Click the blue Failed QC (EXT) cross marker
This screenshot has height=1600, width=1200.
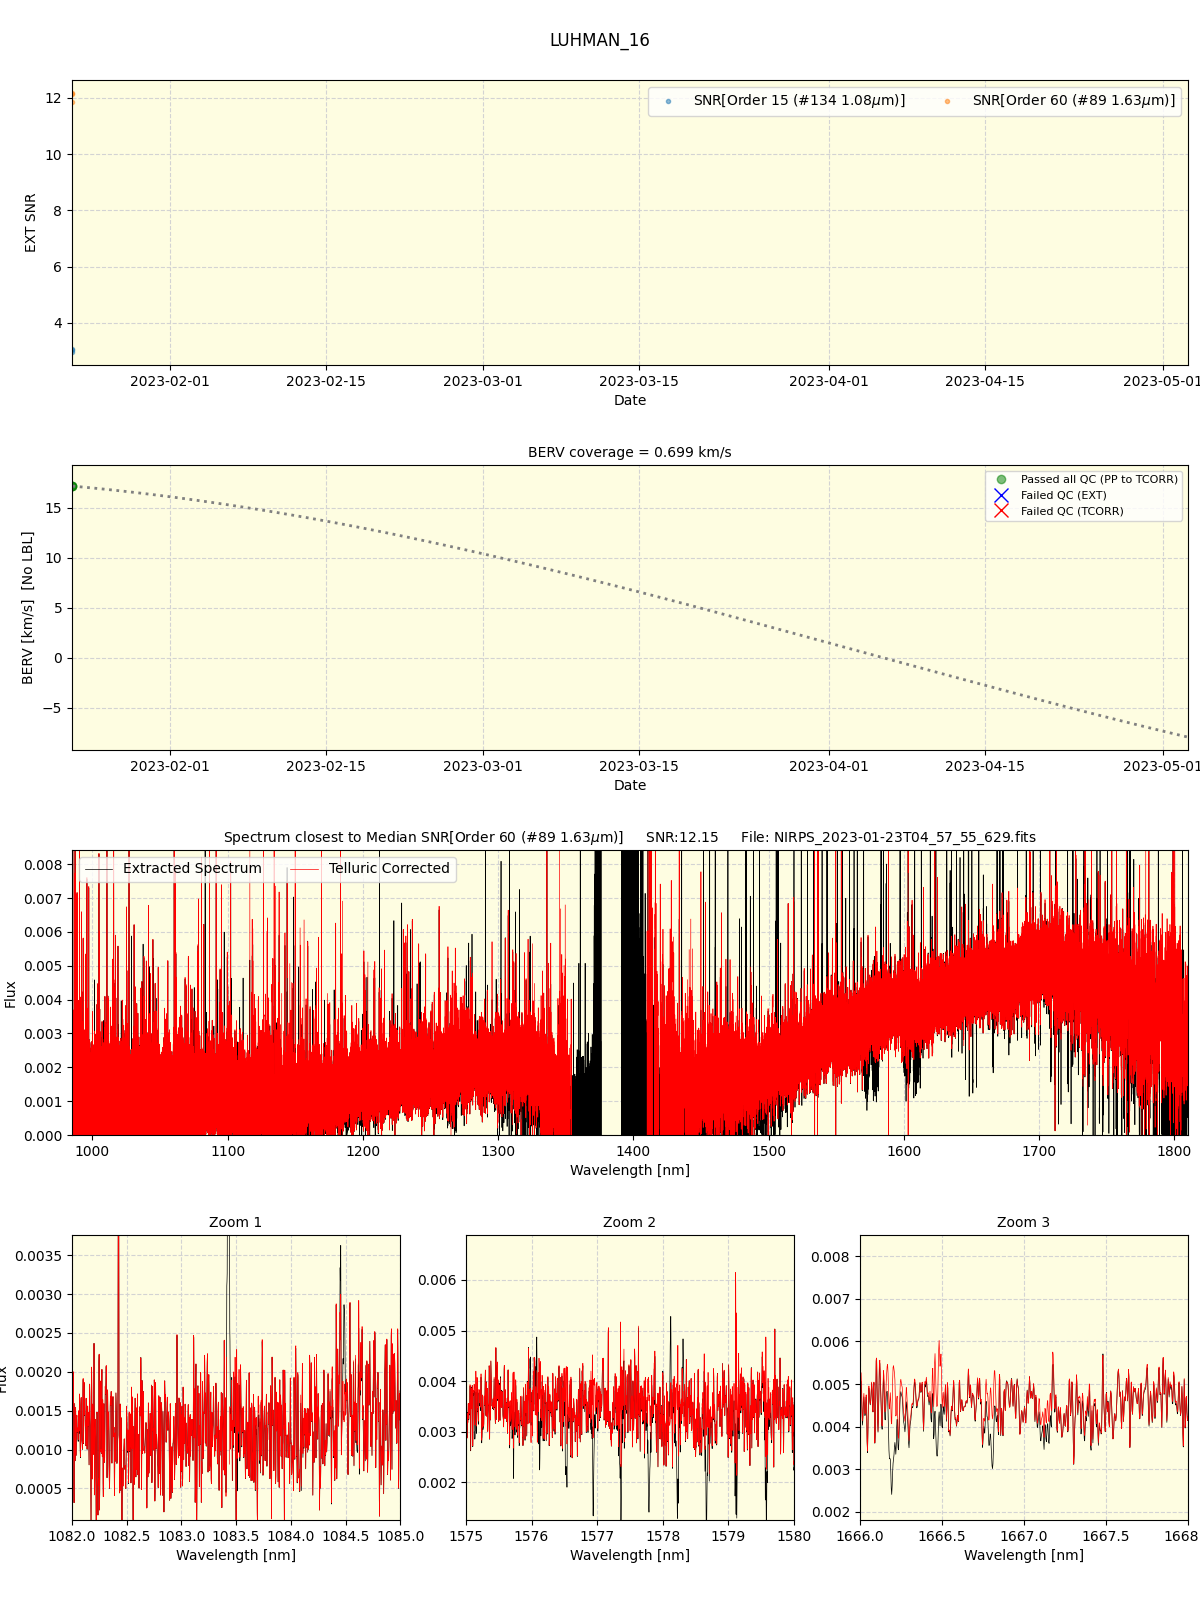[1001, 495]
